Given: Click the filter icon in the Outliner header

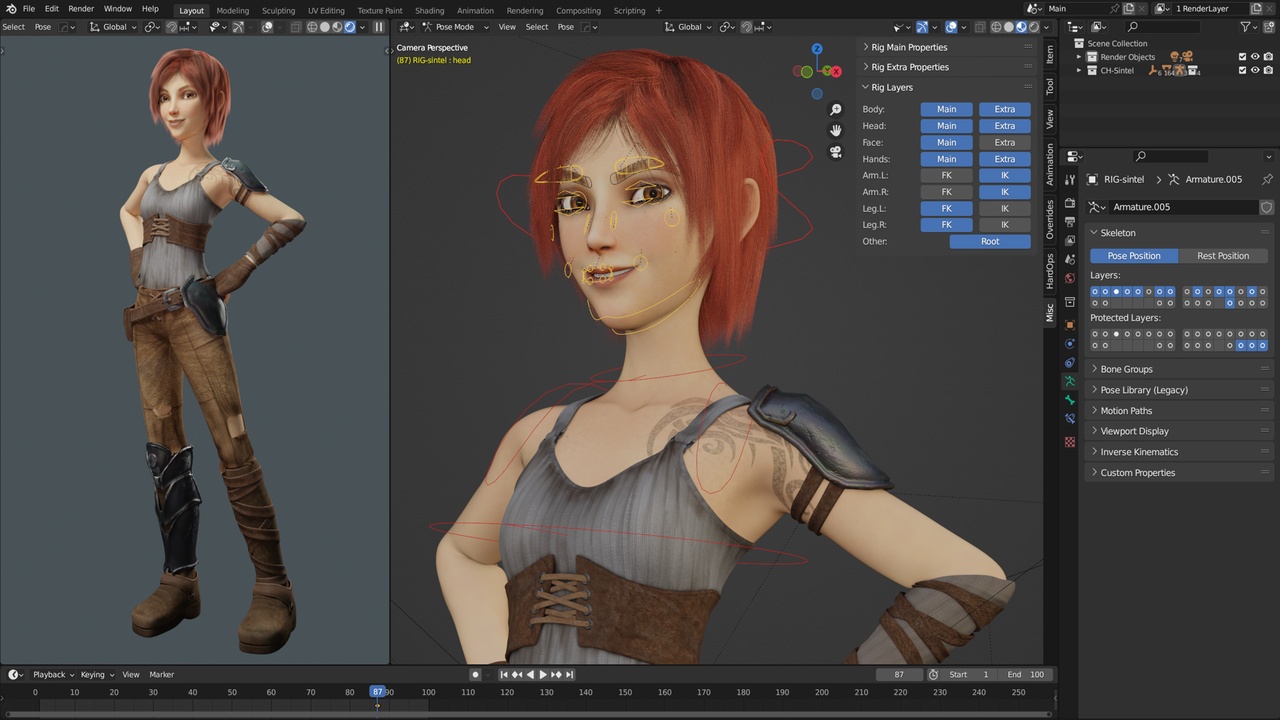Looking at the screenshot, I should pyautogui.click(x=1245, y=26).
